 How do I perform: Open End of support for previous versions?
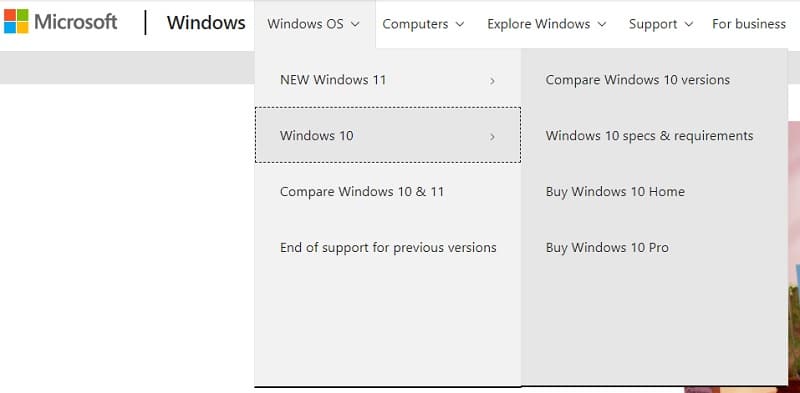[x=388, y=248]
